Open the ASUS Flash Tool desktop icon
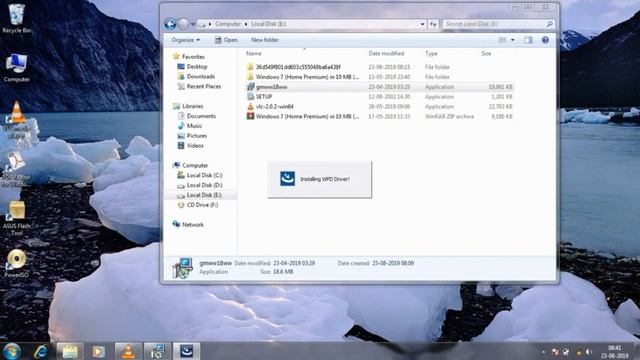Screen dimensions: 640x360 (17, 218)
